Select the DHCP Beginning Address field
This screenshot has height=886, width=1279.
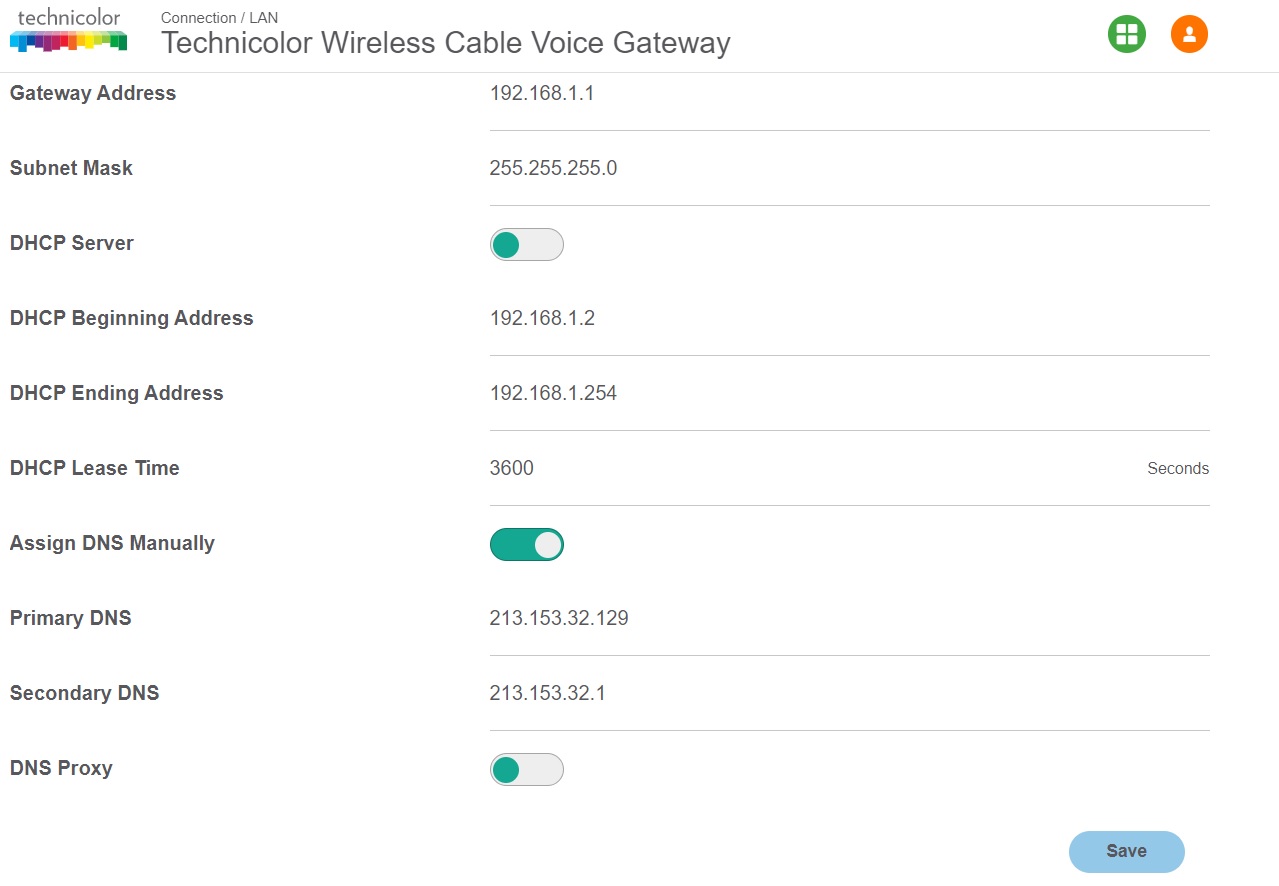(849, 319)
